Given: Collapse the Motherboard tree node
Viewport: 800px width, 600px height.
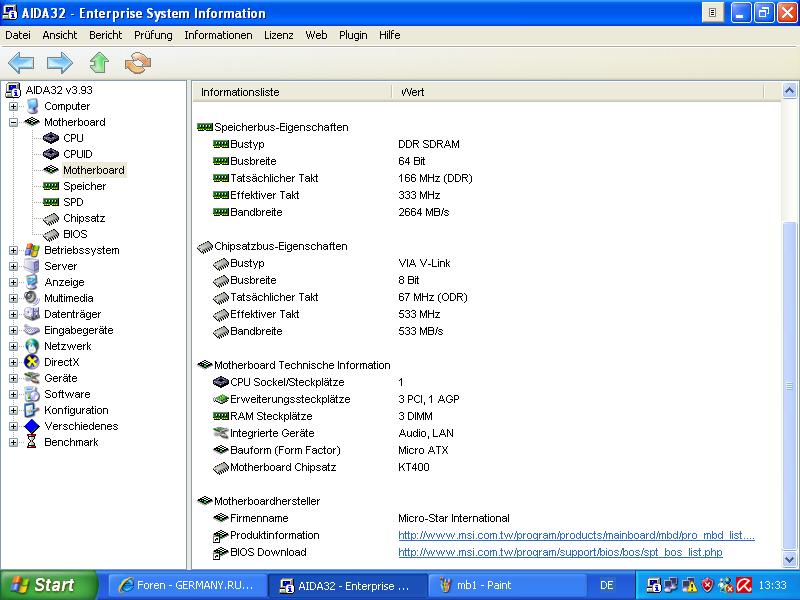Looking at the screenshot, I should (x=13, y=122).
